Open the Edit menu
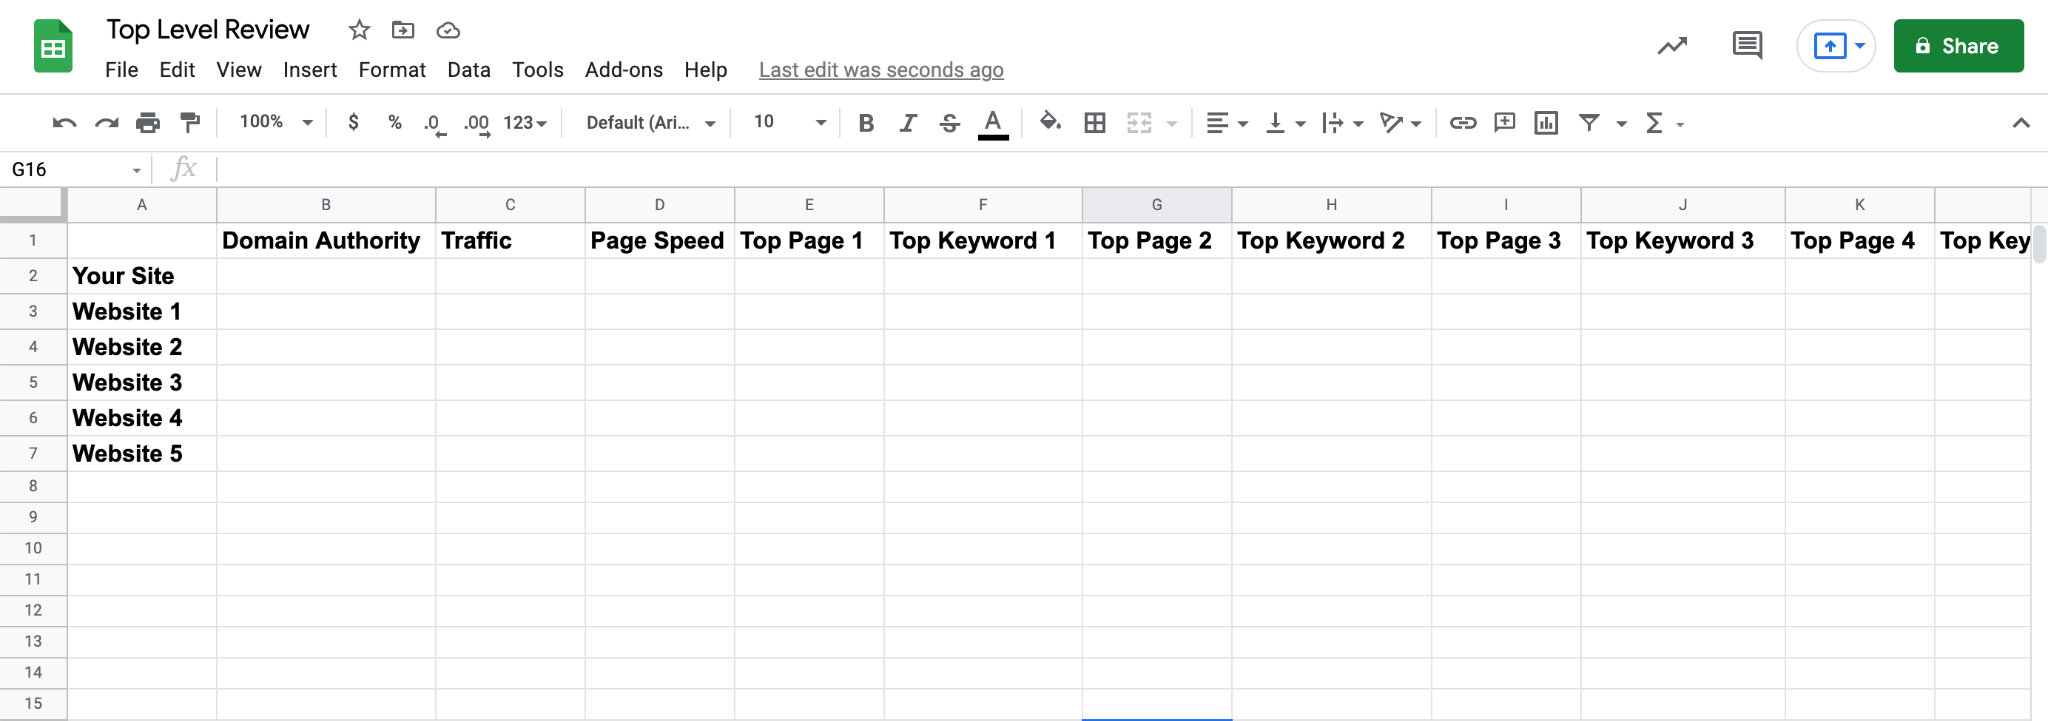 pyautogui.click(x=177, y=70)
